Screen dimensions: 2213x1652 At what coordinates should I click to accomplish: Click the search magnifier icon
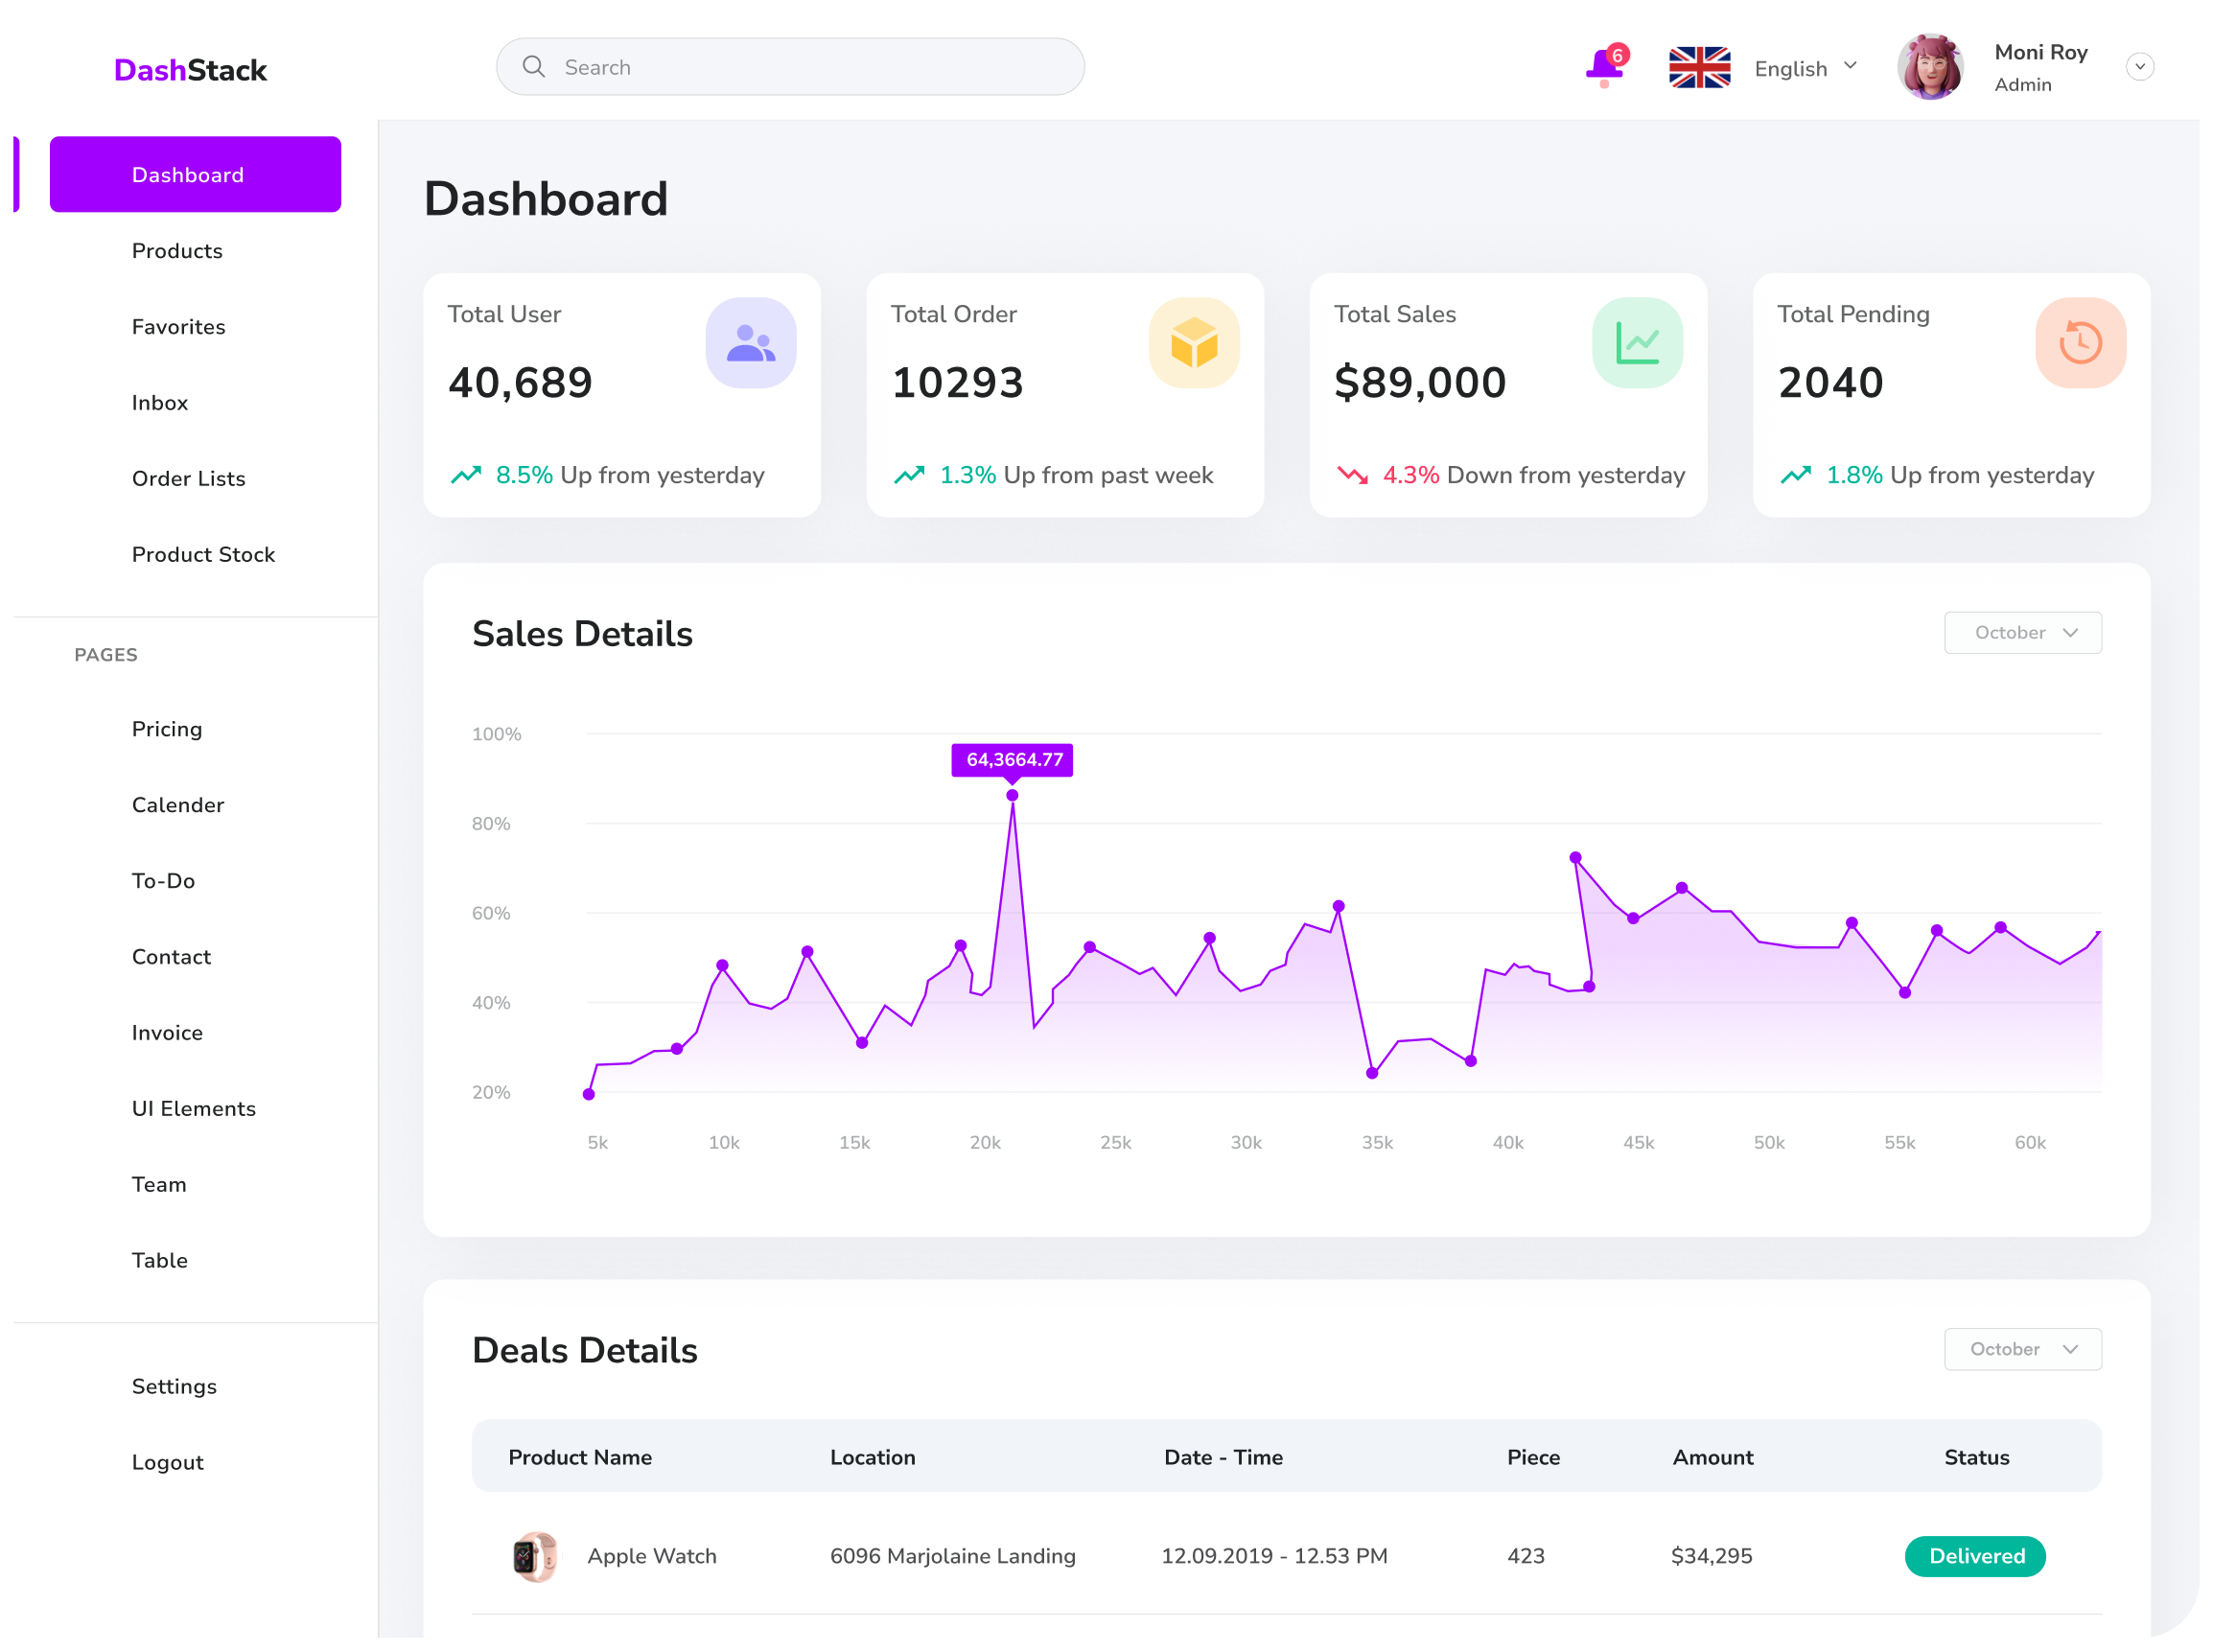coord(534,67)
